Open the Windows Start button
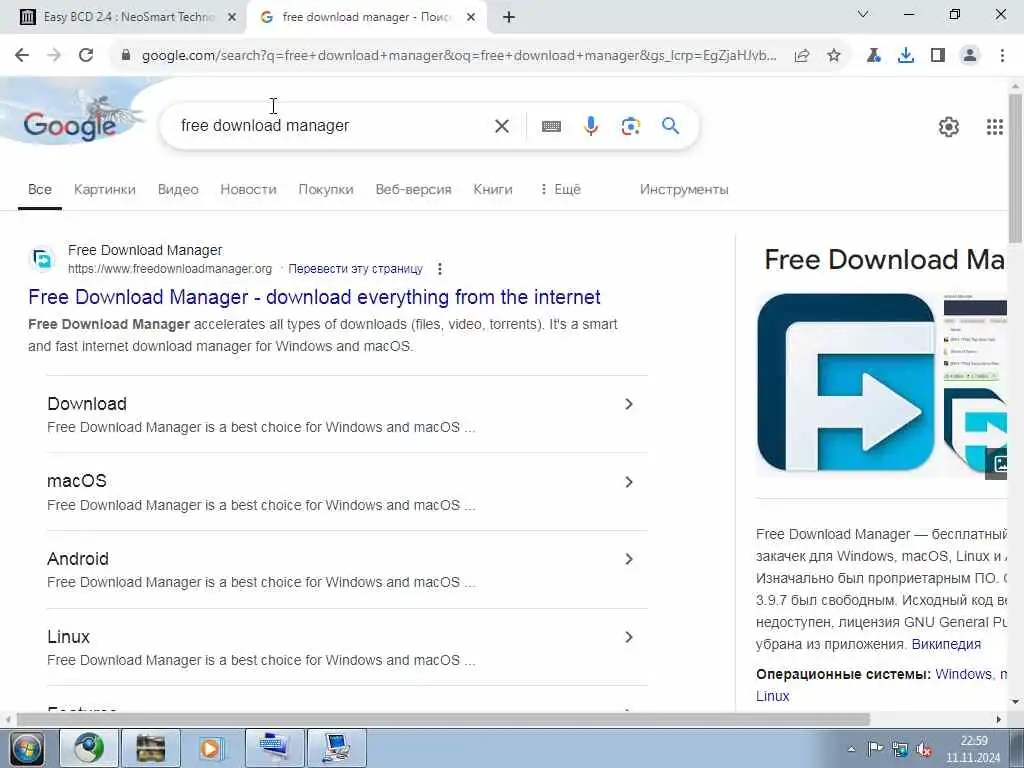The image size is (1024, 768). [x=27, y=748]
